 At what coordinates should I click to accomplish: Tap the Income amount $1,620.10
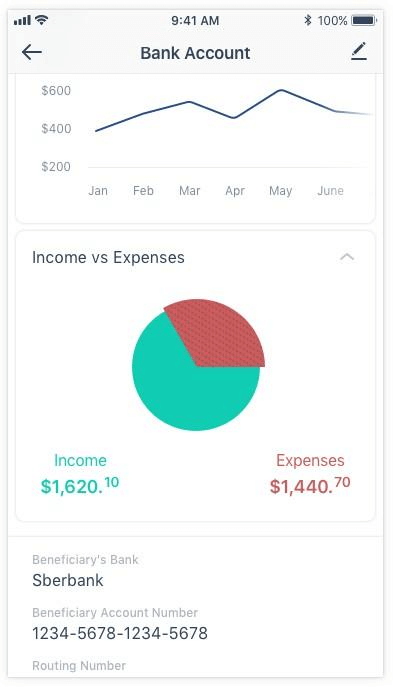(x=80, y=485)
